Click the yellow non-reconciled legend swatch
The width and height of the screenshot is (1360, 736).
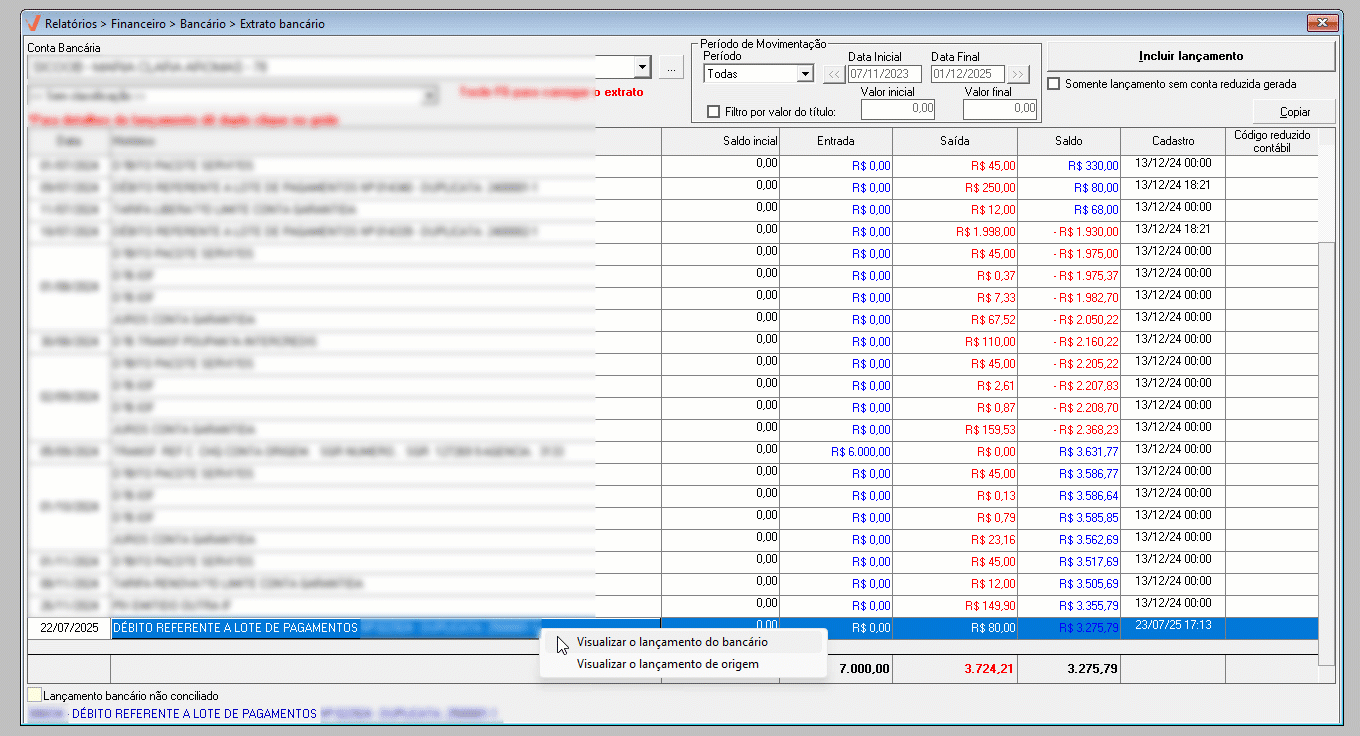point(35,695)
